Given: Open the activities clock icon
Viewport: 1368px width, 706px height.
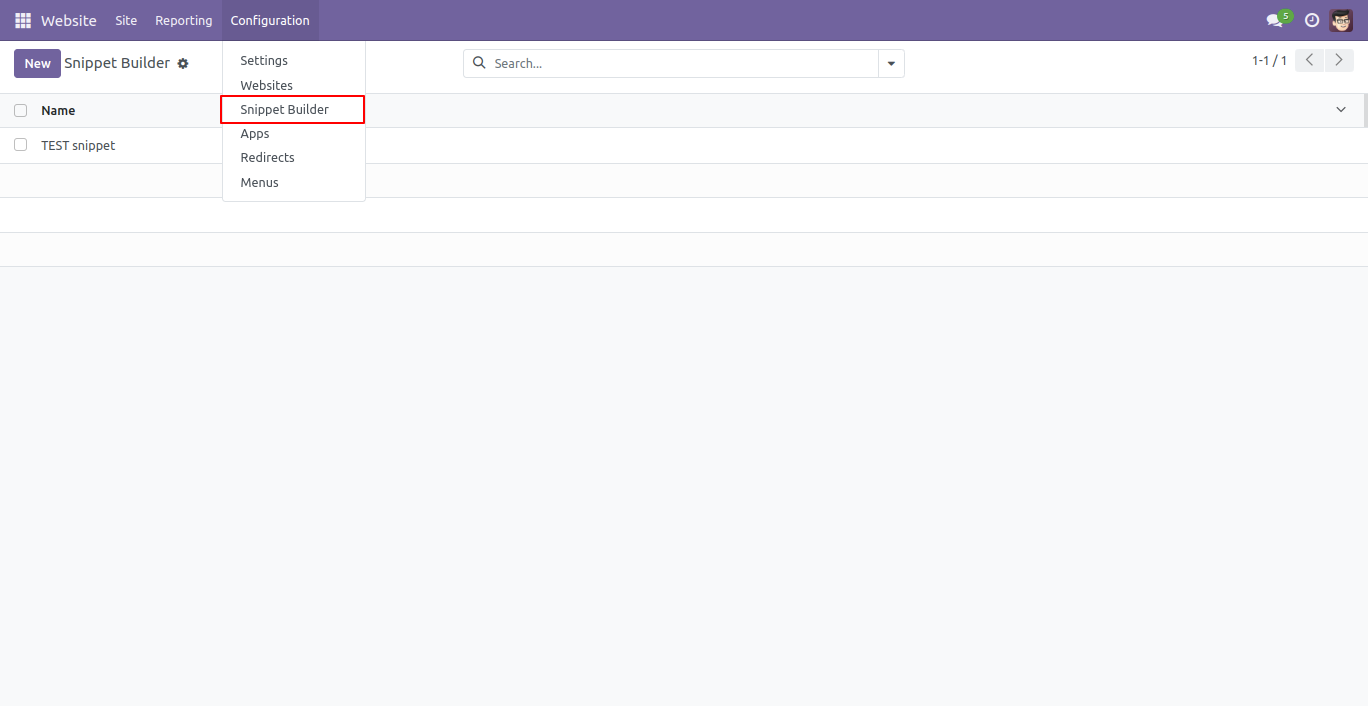Looking at the screenshot, I should [1312, 20].
